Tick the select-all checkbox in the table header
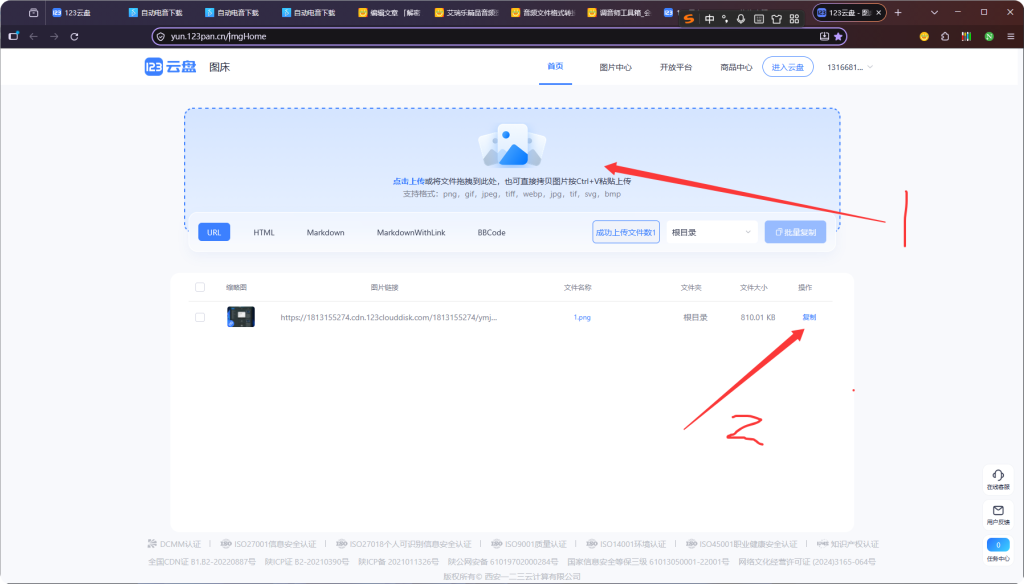Viewport: 1024px width, 584px height. (200, 287)
